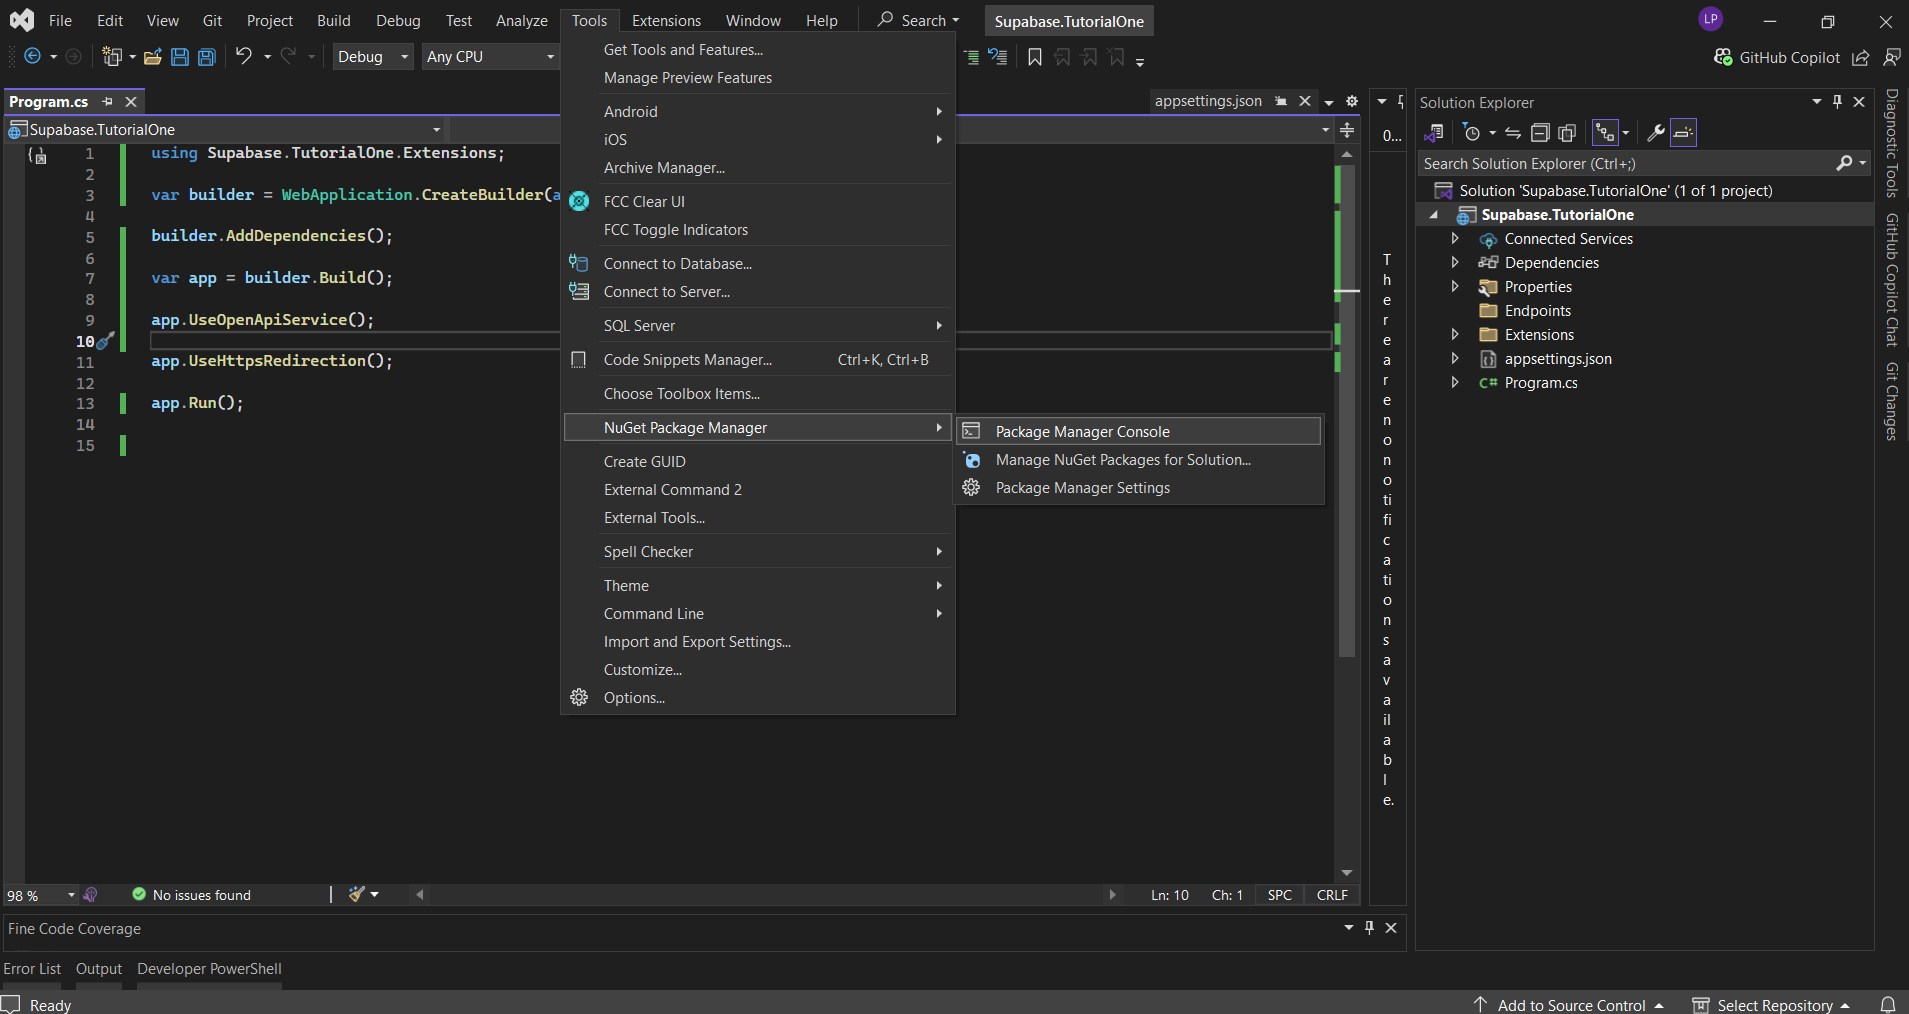Choose Connect to Database menu item
Screen dimensions: 1909x1014
tap(757, 263)
